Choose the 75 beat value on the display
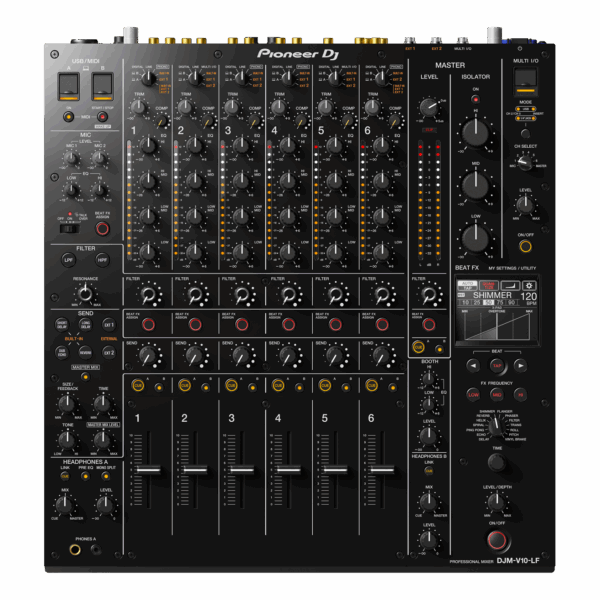The width and height of the screenshot is (600, 600). 500,302
